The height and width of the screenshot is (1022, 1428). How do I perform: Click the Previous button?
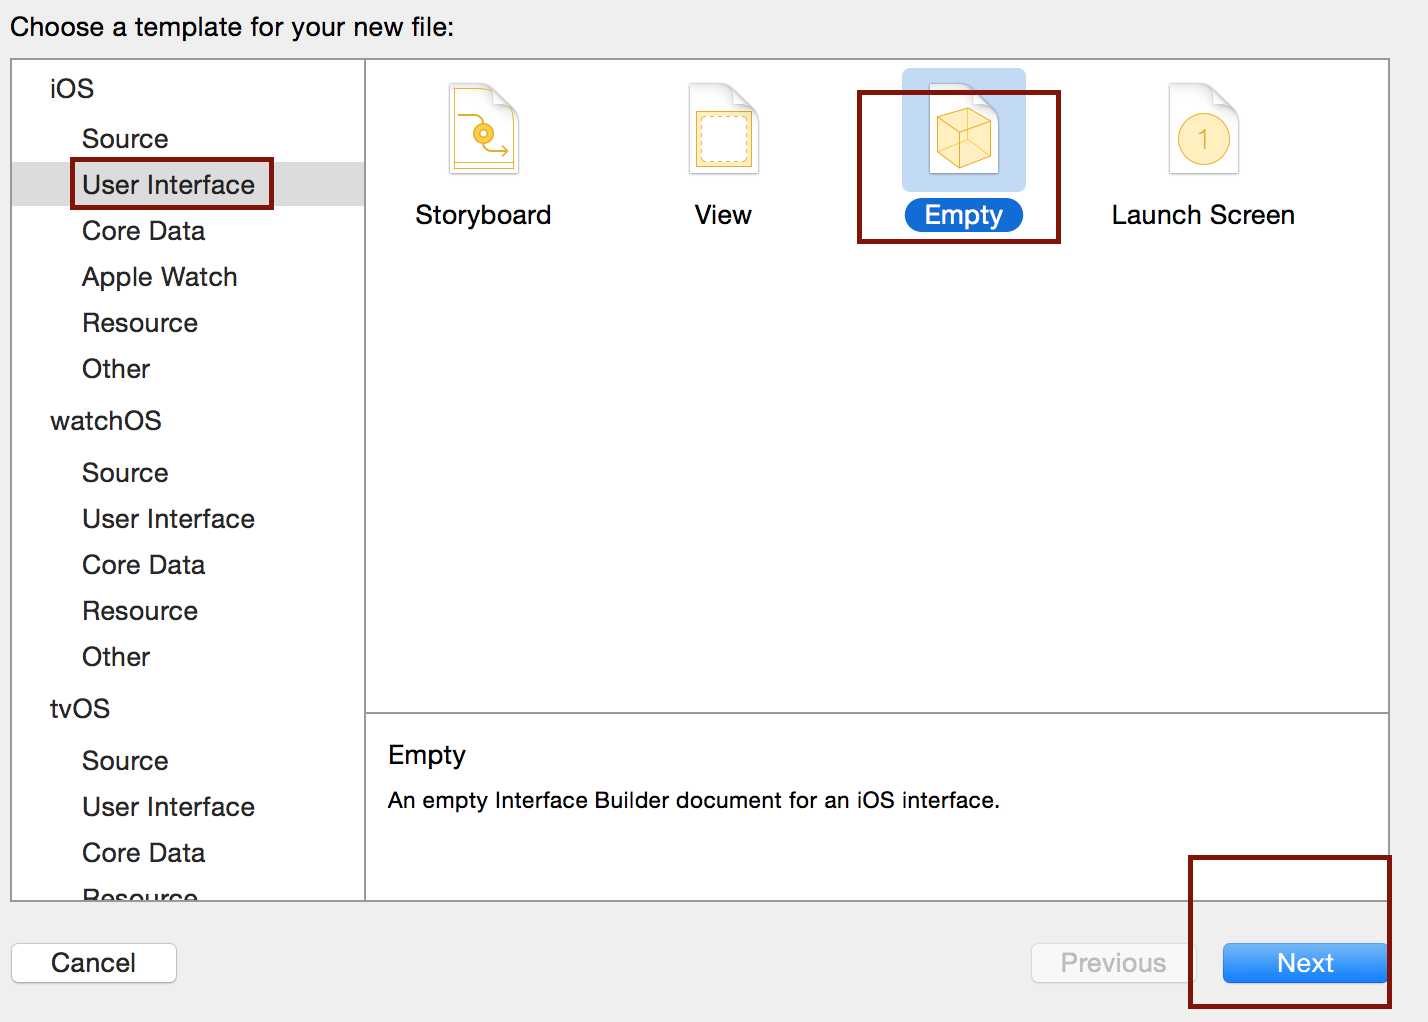pyautogui.click(x=1113, y=963)
